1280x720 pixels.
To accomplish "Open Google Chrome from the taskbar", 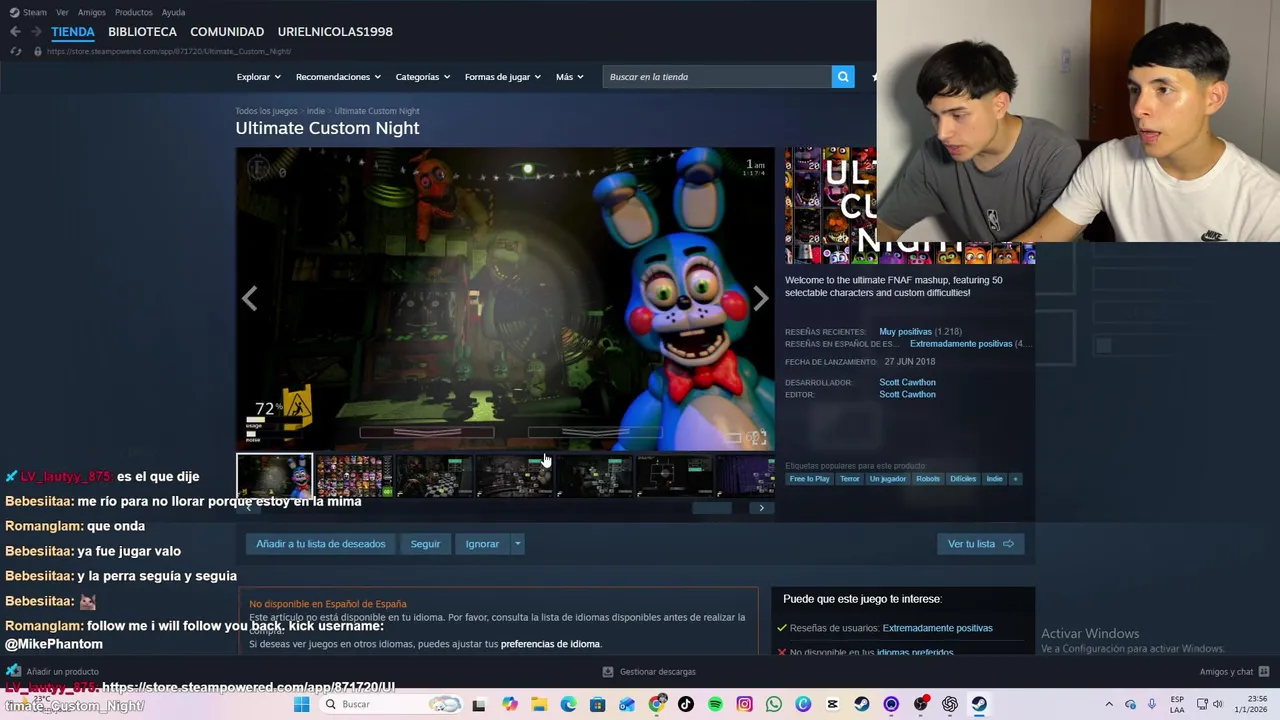I will 657,704.
